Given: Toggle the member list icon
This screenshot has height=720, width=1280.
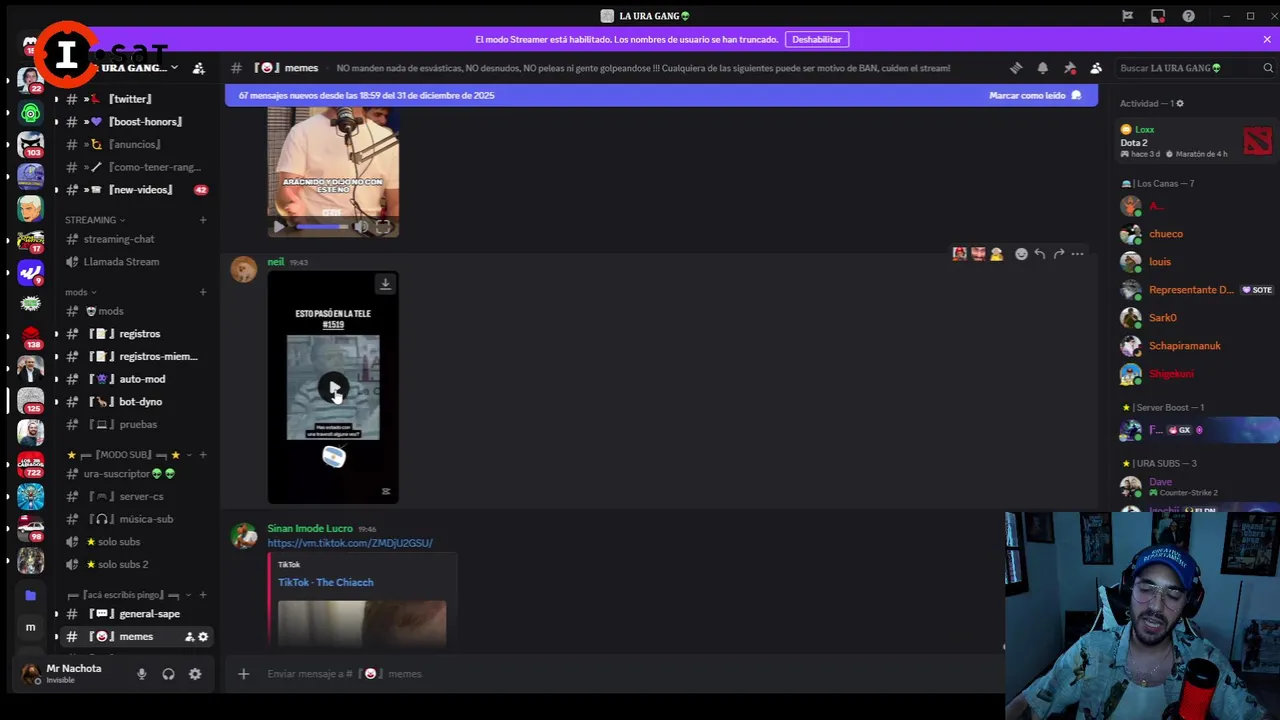Looking at the screenshot, I should pyautogui.click(x=1096, y=68).
